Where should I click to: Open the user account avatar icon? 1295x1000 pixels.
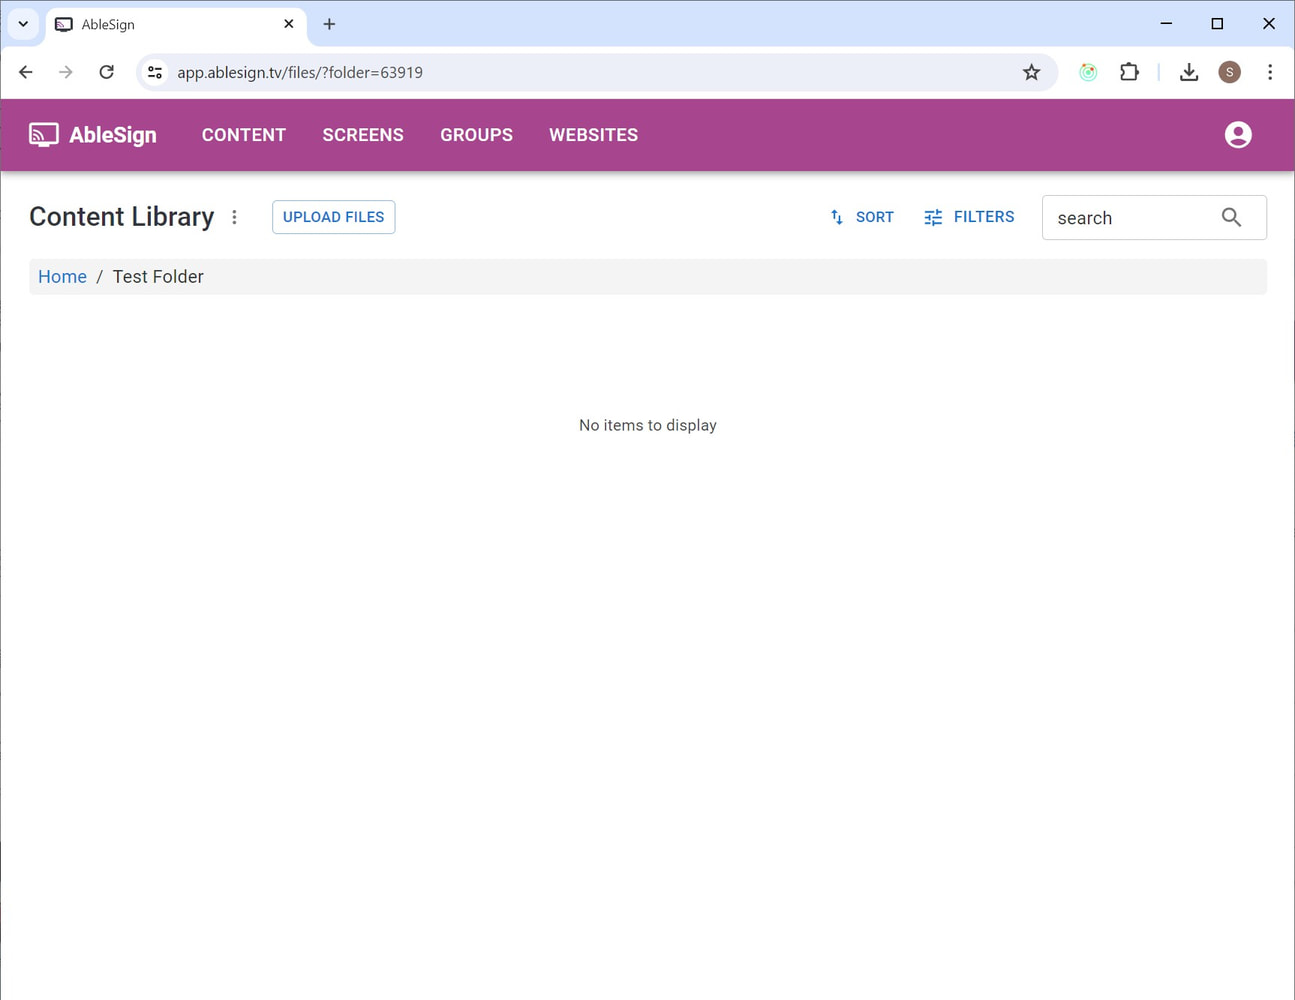[x=1238, y=134]
